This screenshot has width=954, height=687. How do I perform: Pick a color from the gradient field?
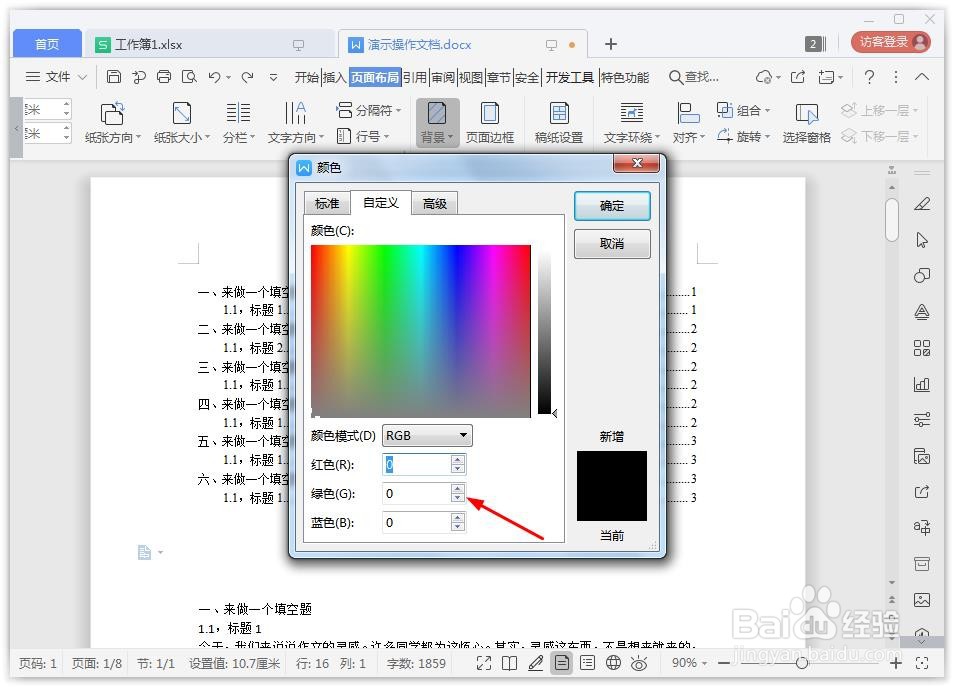(x=420, y=330)
